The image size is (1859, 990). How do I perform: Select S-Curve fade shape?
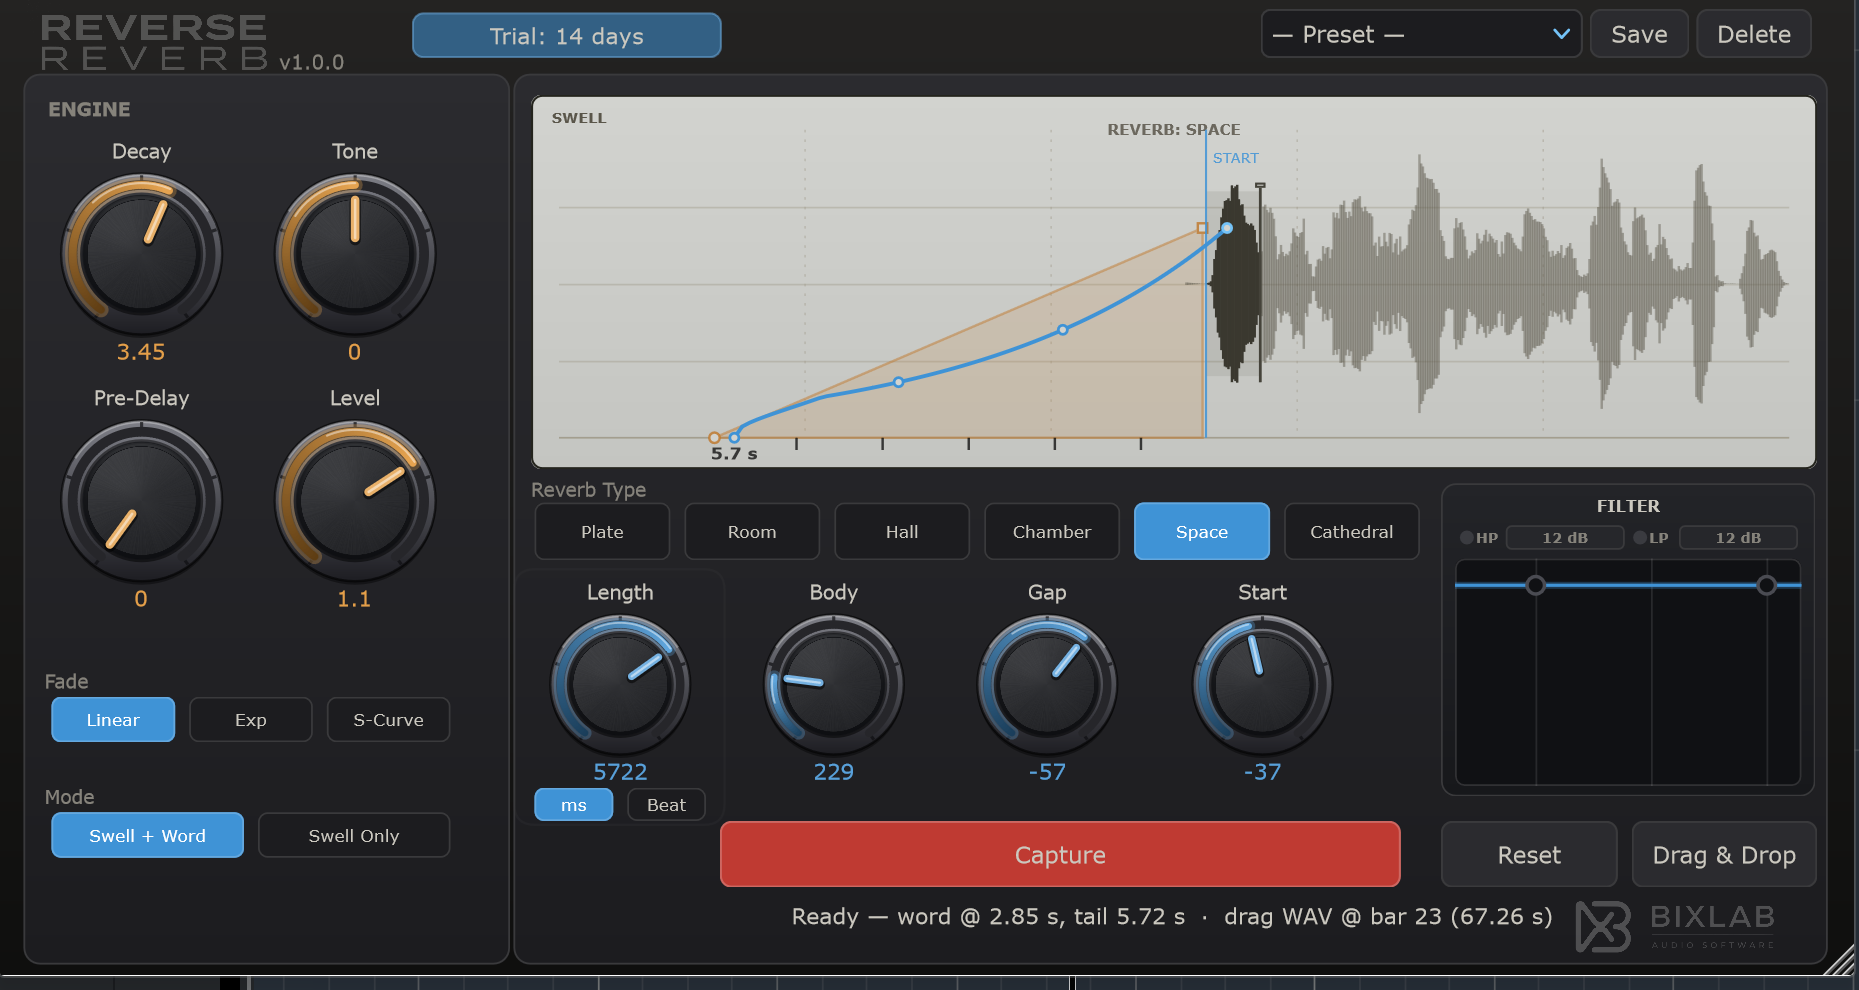tap(388, 720)
